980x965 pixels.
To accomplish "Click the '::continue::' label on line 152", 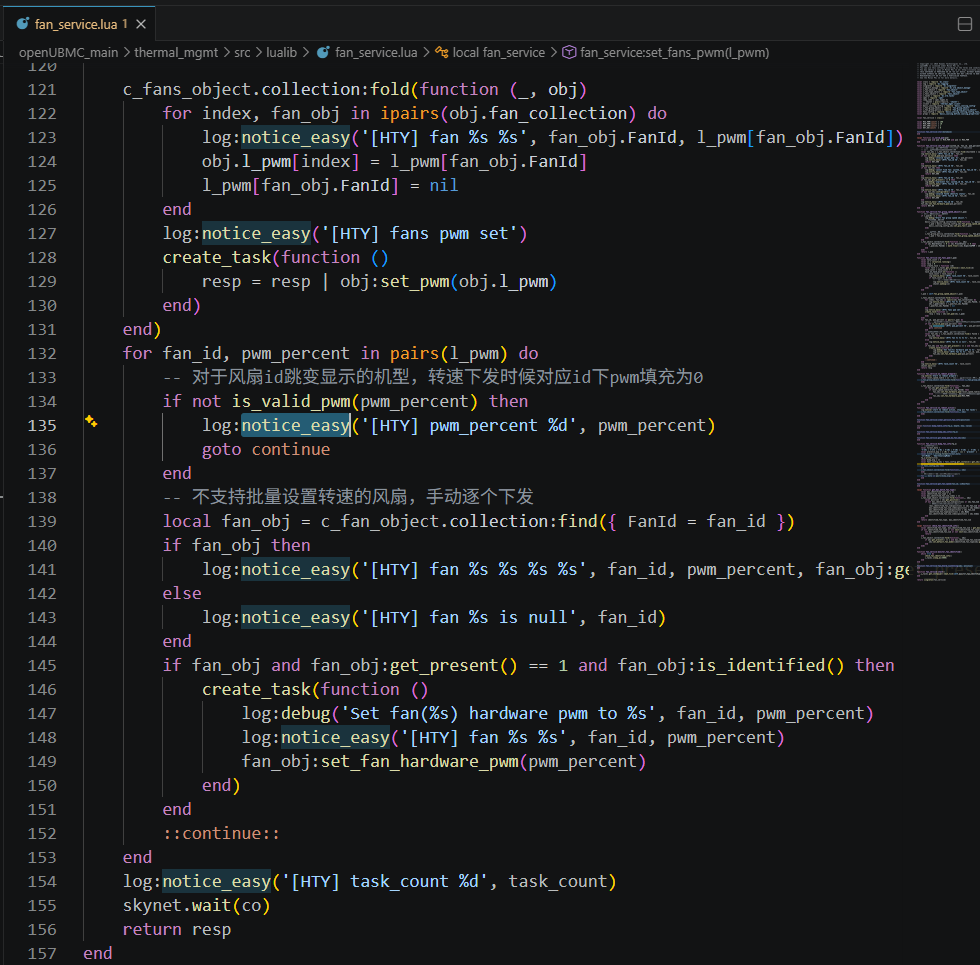I will click(221, 833).
